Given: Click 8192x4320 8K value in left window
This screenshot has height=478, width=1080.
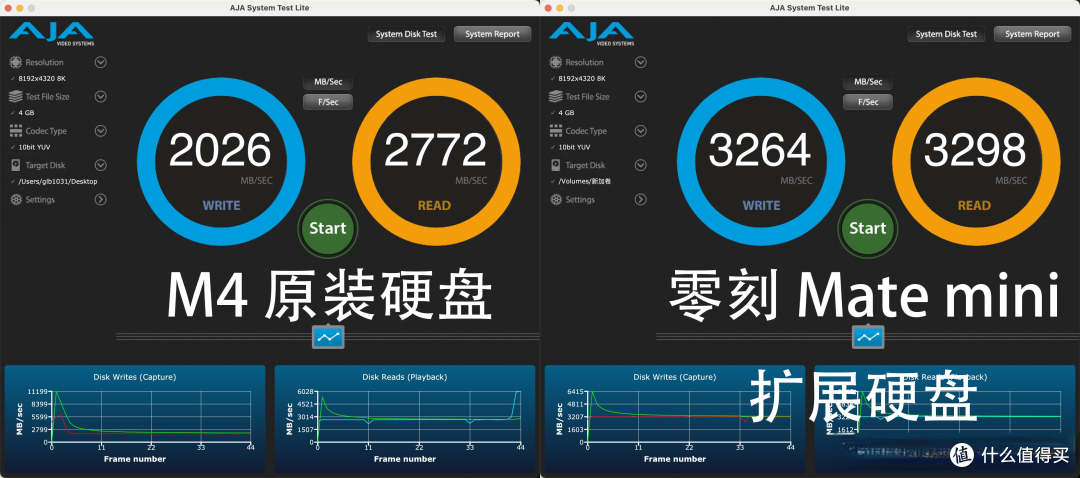Looking at the screenshot, I should 42,79.
